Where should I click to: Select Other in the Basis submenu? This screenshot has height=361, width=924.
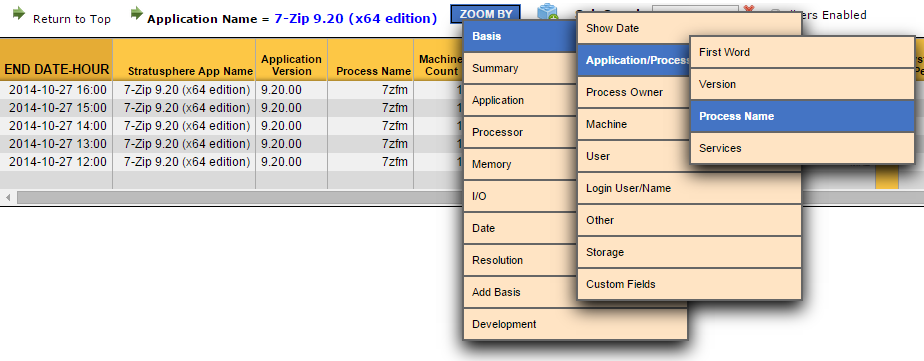[x=689, y=220]
